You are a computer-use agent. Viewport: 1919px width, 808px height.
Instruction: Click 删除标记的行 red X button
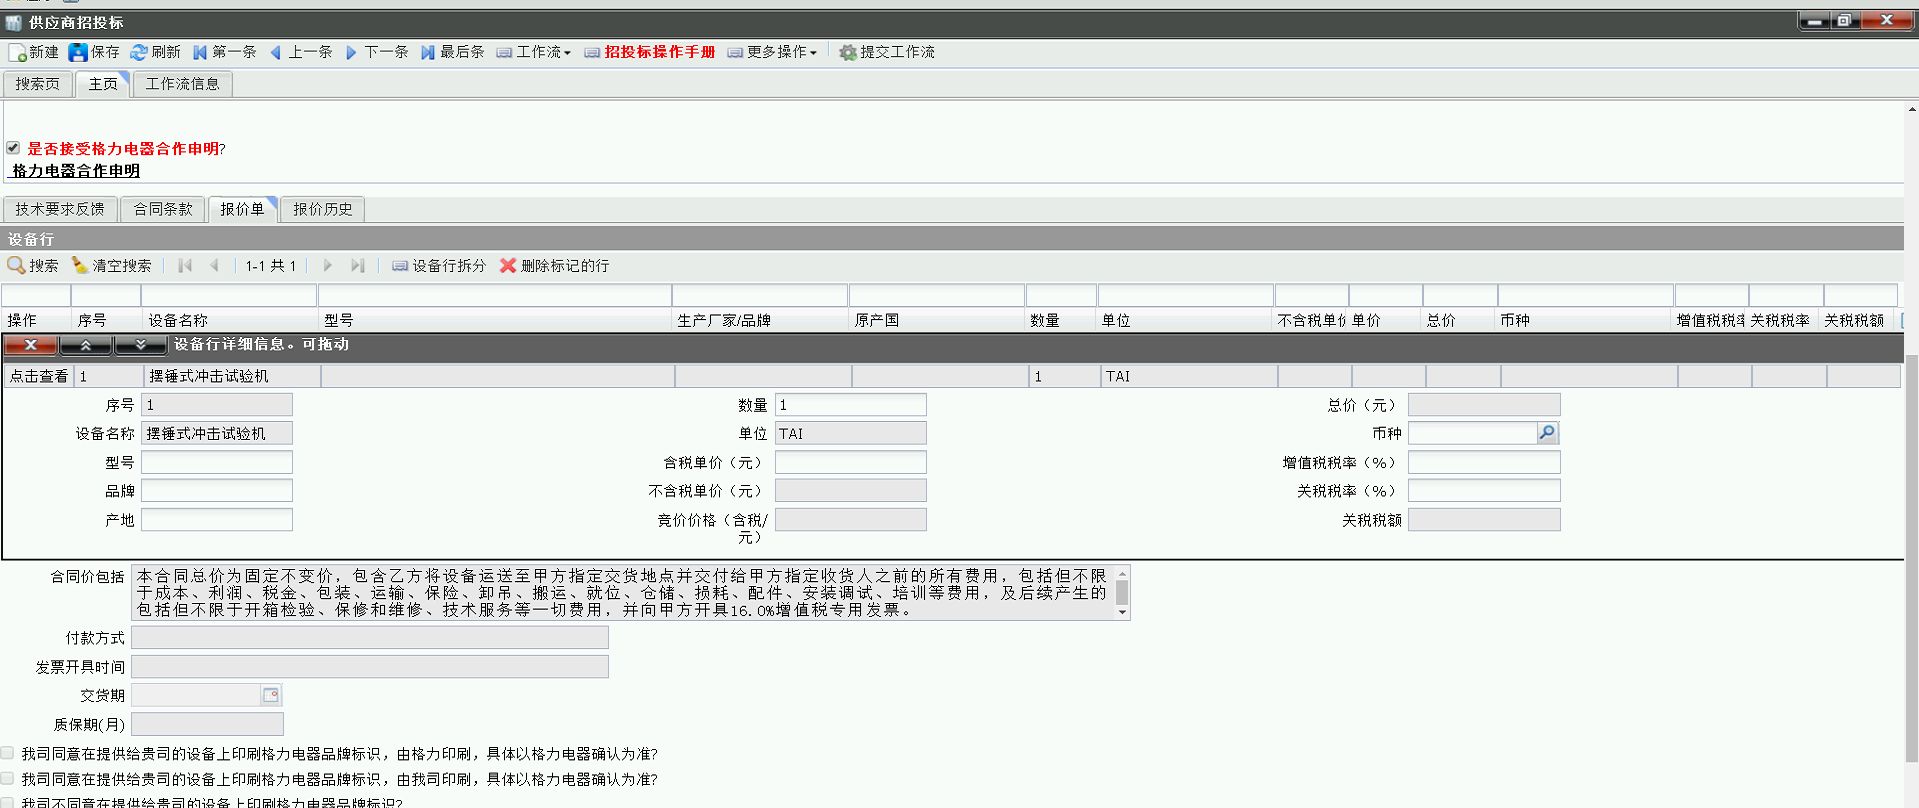click(555, 265)
